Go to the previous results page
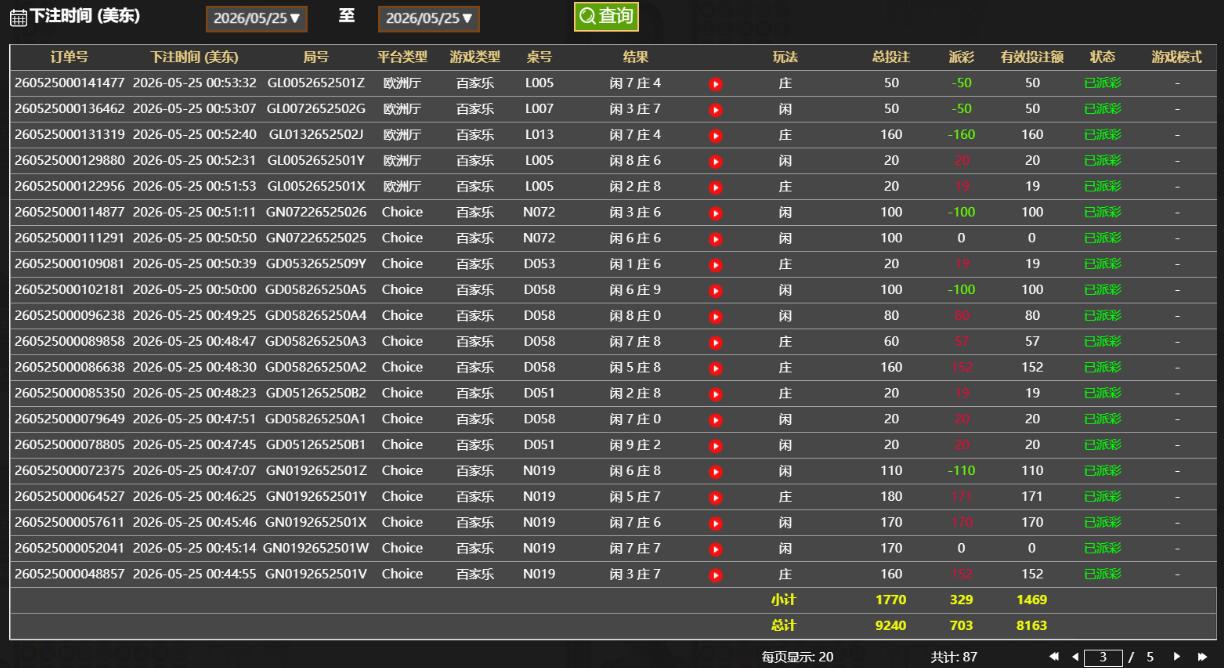The width and height of the screenshot is (1224, 668). (x=1075, y=657)
